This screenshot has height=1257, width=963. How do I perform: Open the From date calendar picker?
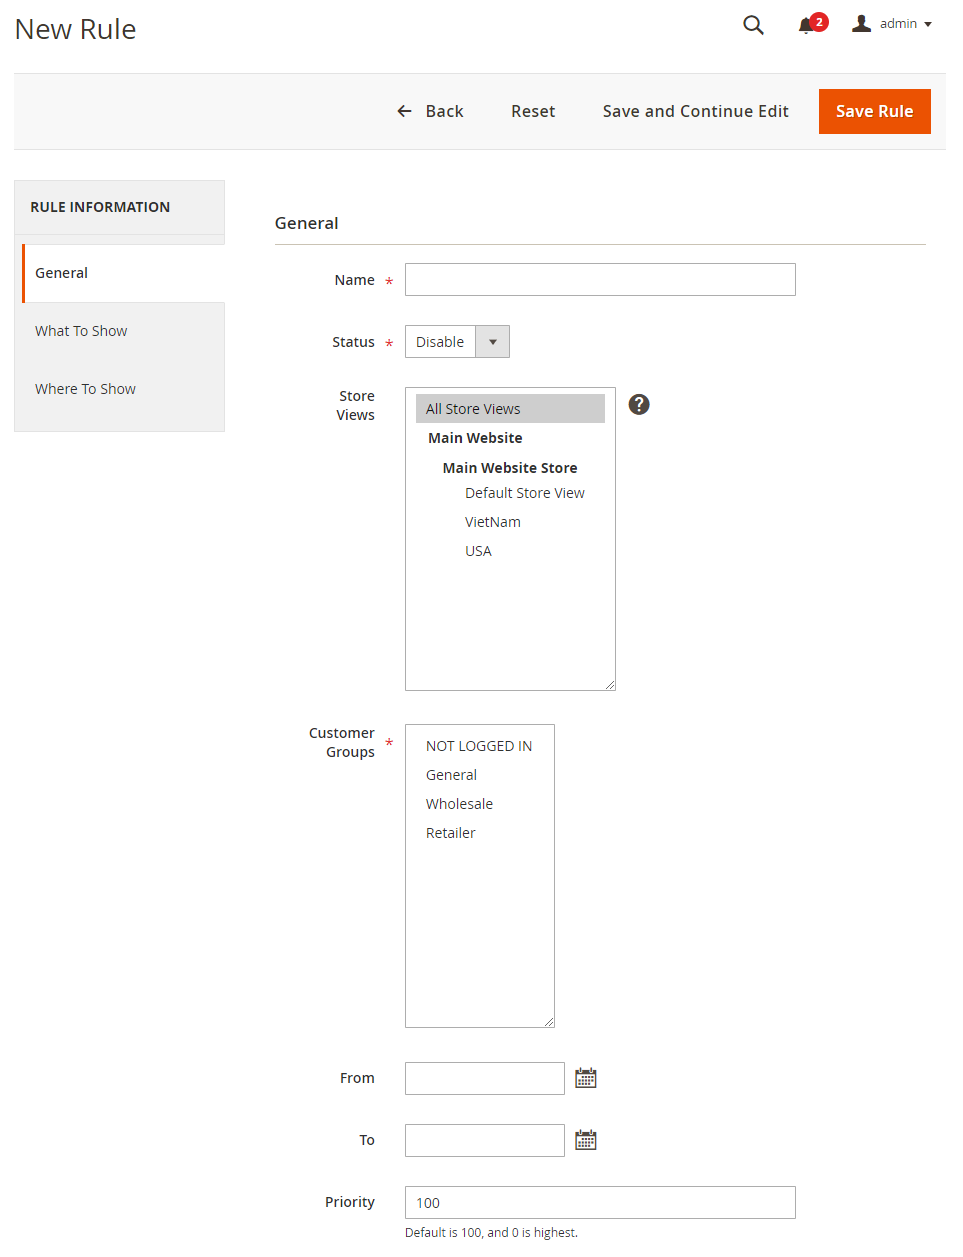pyautogui.click(x=586, y=1078)
